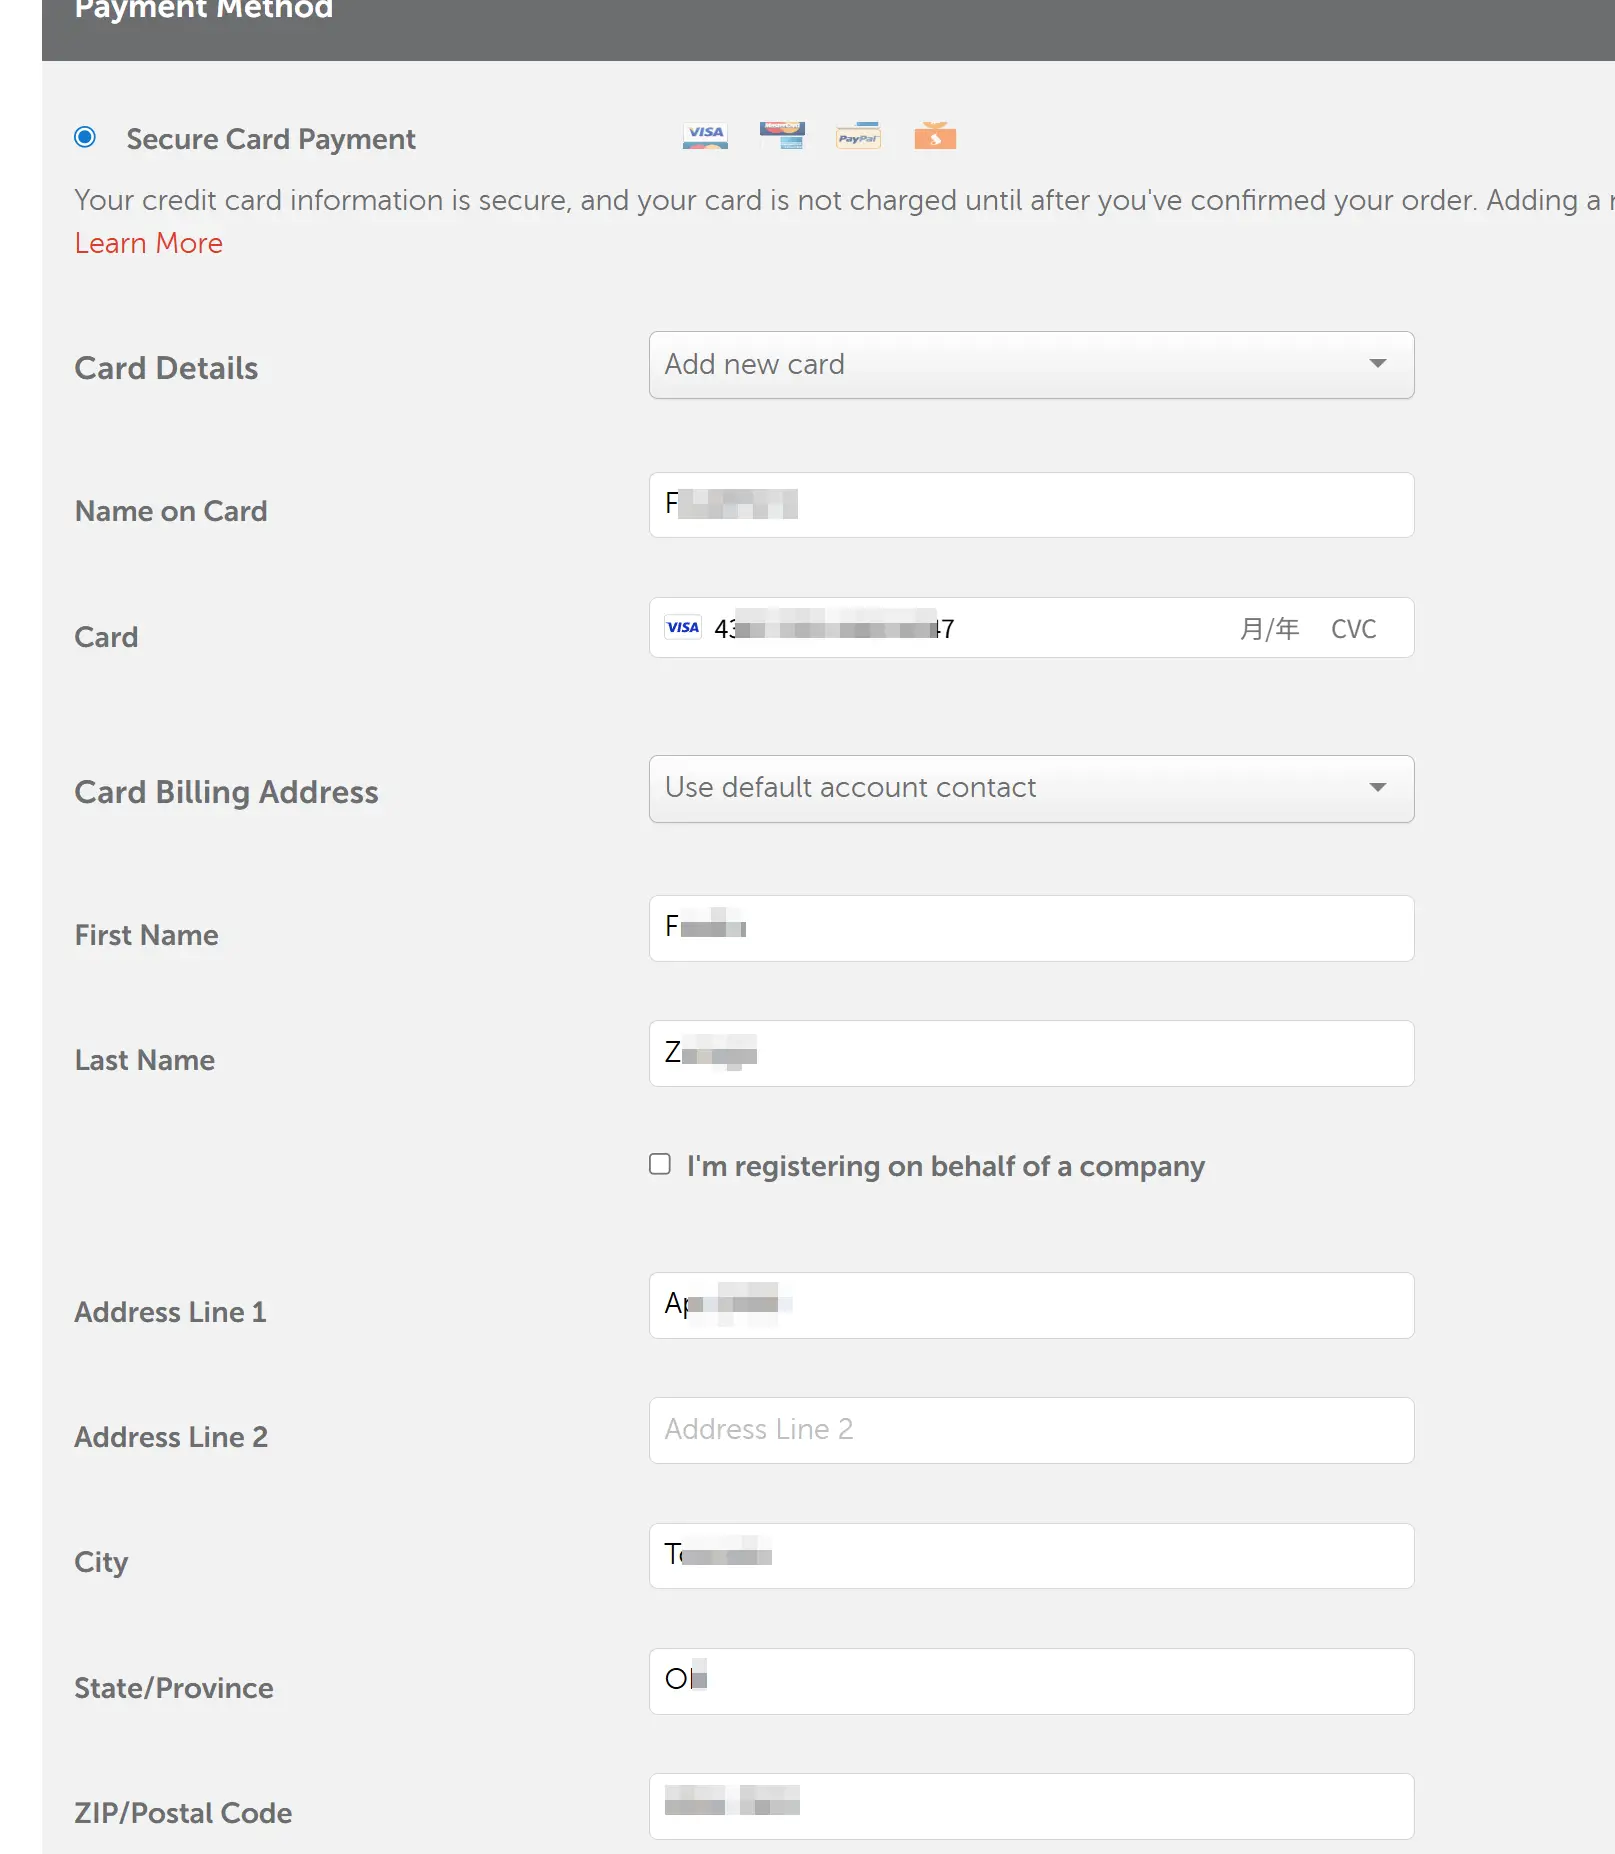Click the MasterCard payment icon
Image resolution: width=1615 pixels, height=1854 pixels.
[x=782, y=135]
